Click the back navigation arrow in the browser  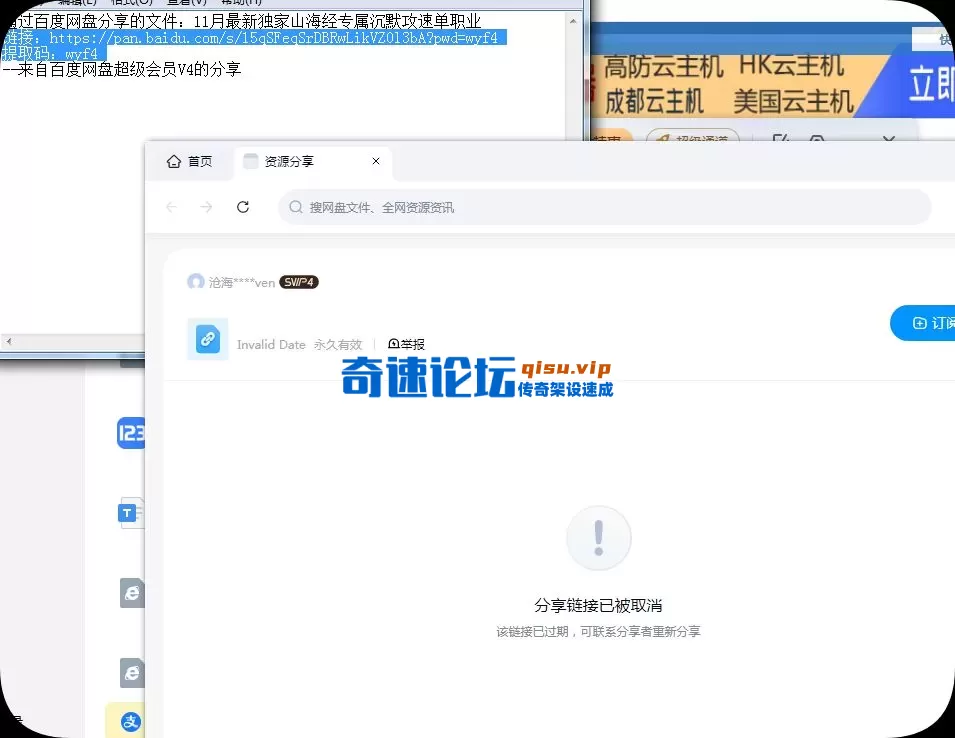pos(171,207)
